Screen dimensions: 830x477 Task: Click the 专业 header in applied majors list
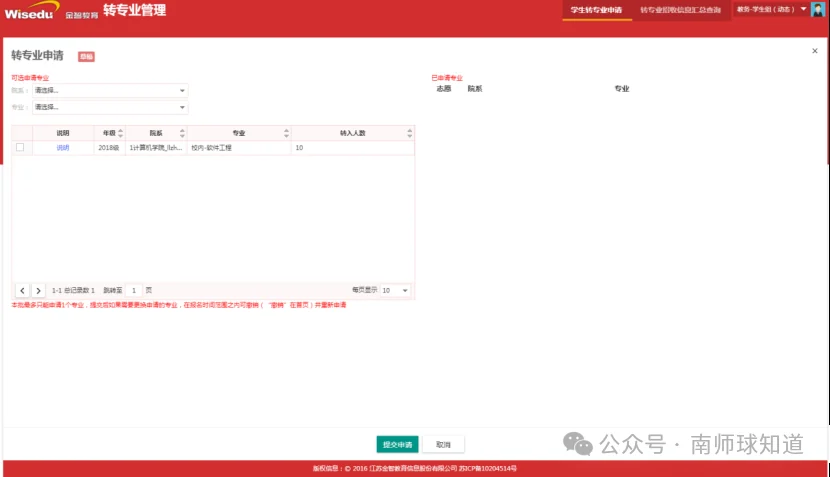(622, 88)
